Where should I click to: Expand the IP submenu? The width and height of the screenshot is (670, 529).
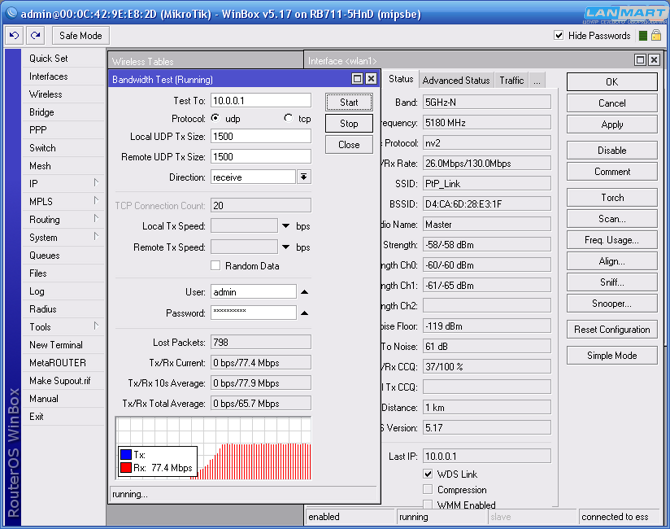coord(96,183)
